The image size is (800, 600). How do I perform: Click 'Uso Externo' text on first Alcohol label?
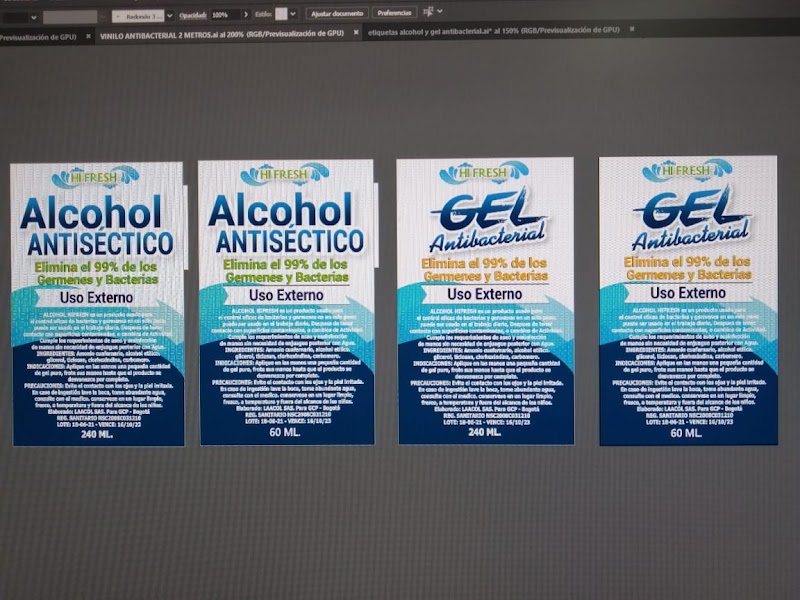pos(96,297)
